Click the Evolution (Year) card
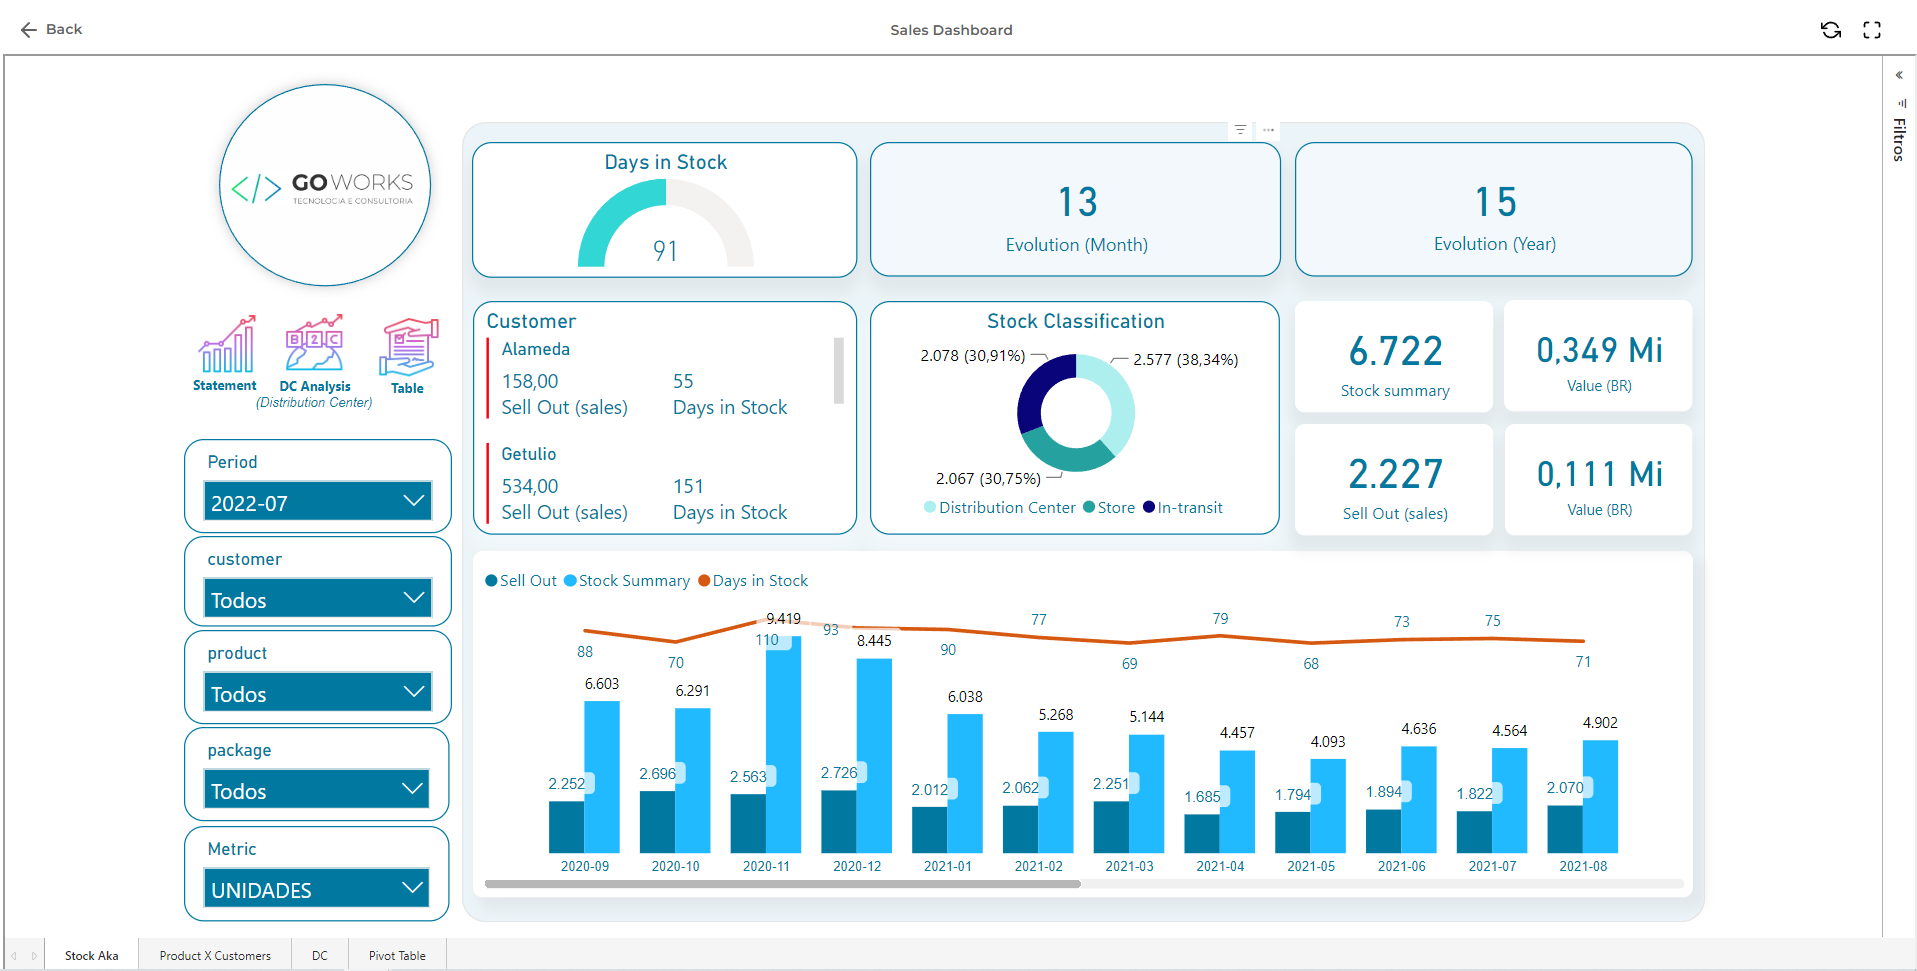 (x=1494, y=209)
